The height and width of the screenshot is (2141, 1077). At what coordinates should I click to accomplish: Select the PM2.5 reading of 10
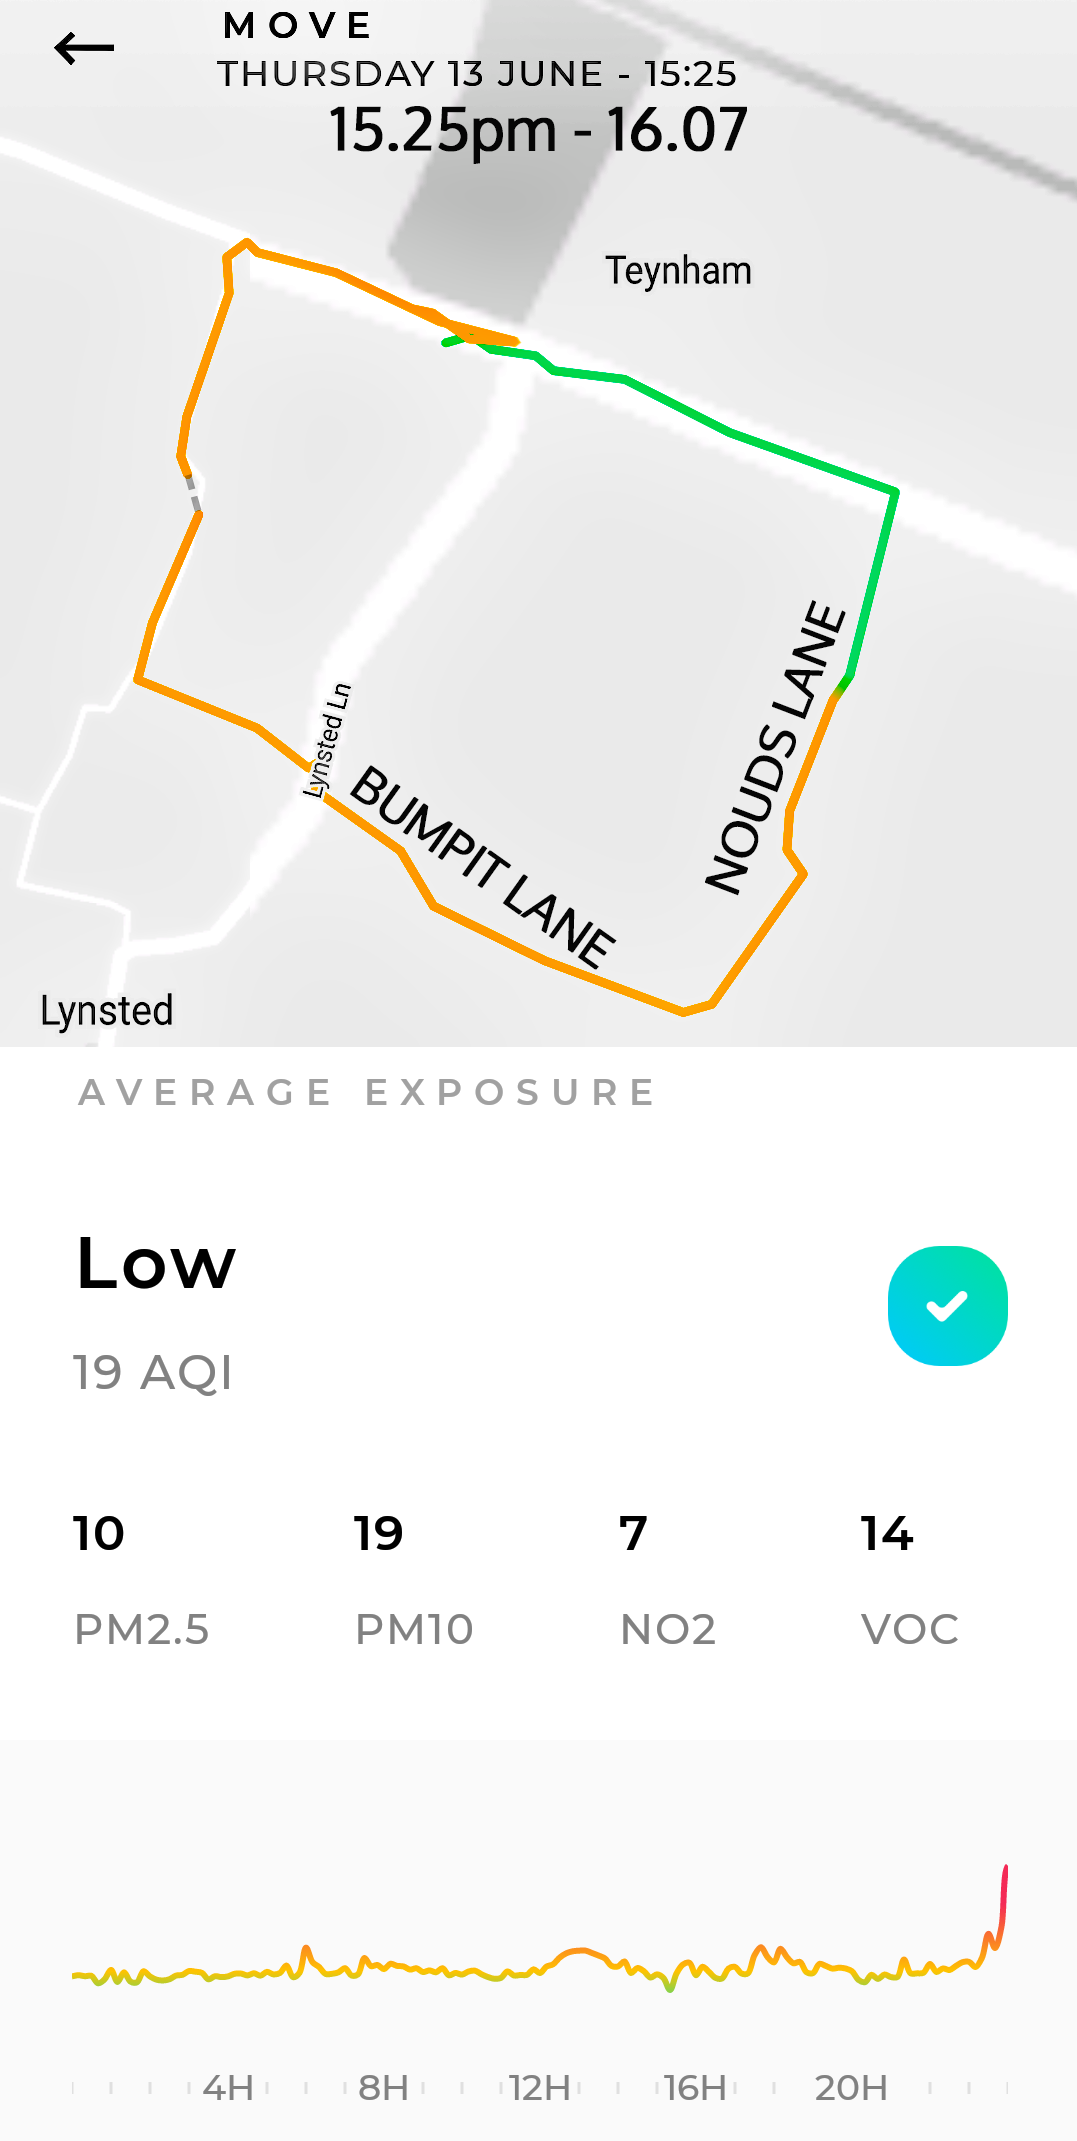99,1533
